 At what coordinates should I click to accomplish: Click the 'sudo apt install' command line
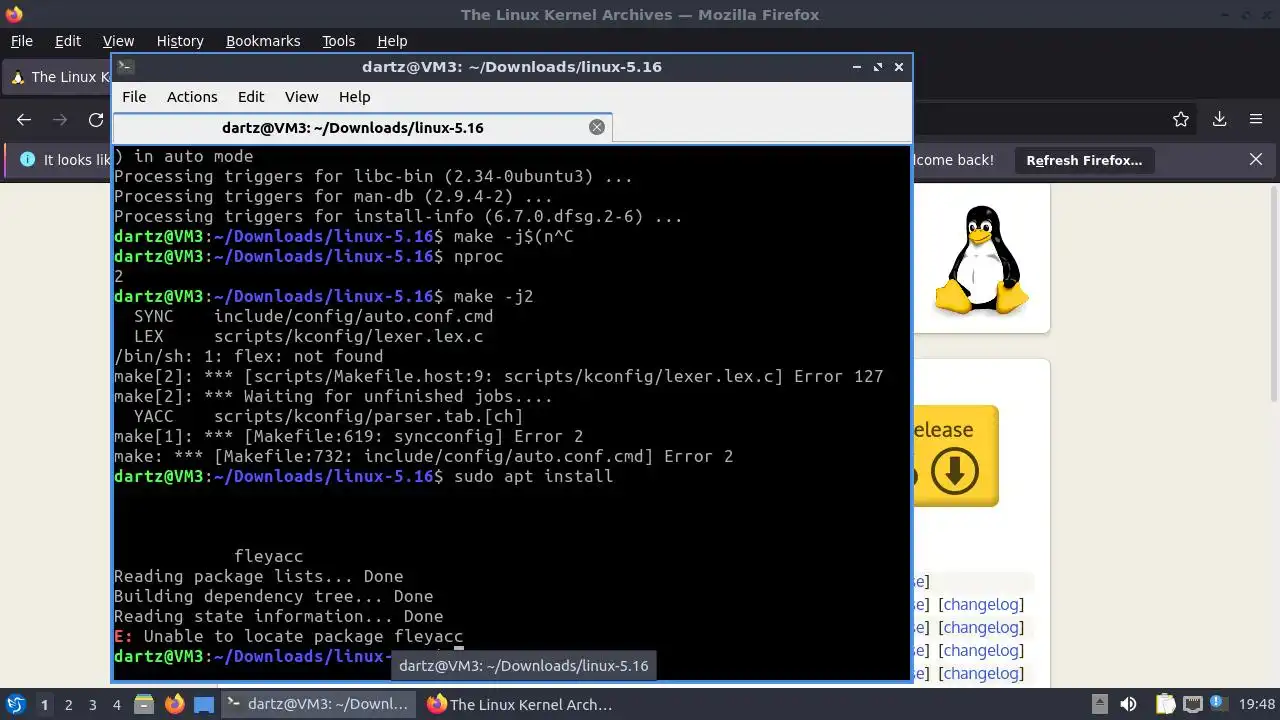click(364, 476)
